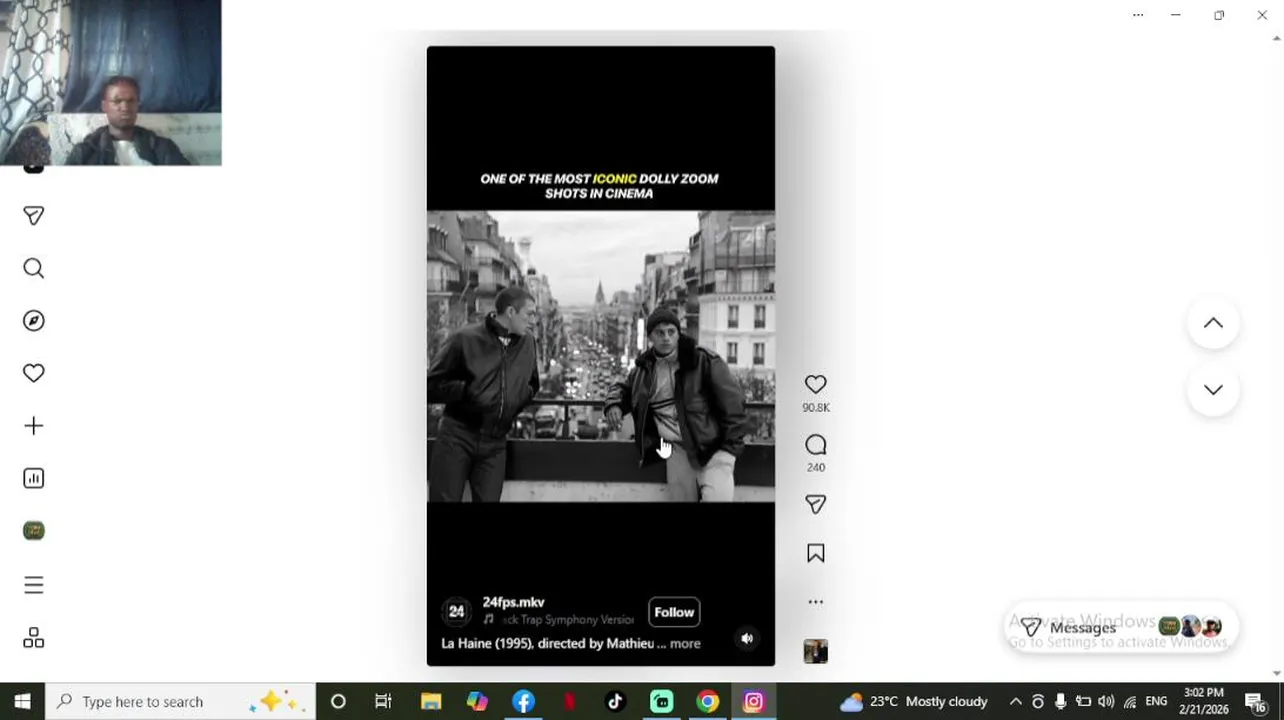This screenshot has width=1284, height=720.
Task: Open volume control in system tray
Action: tap(1106, 701)
